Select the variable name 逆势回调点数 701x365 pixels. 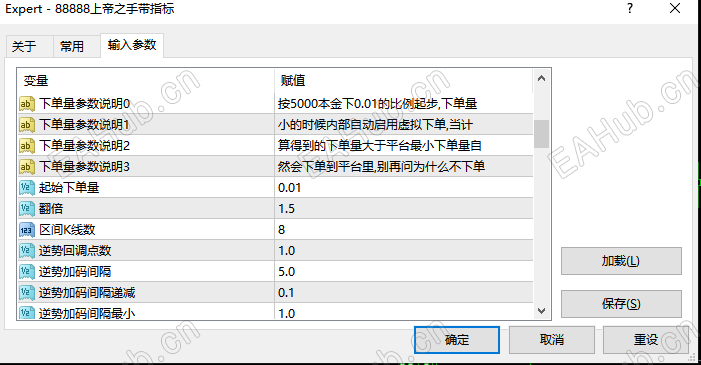coord(75,251)
